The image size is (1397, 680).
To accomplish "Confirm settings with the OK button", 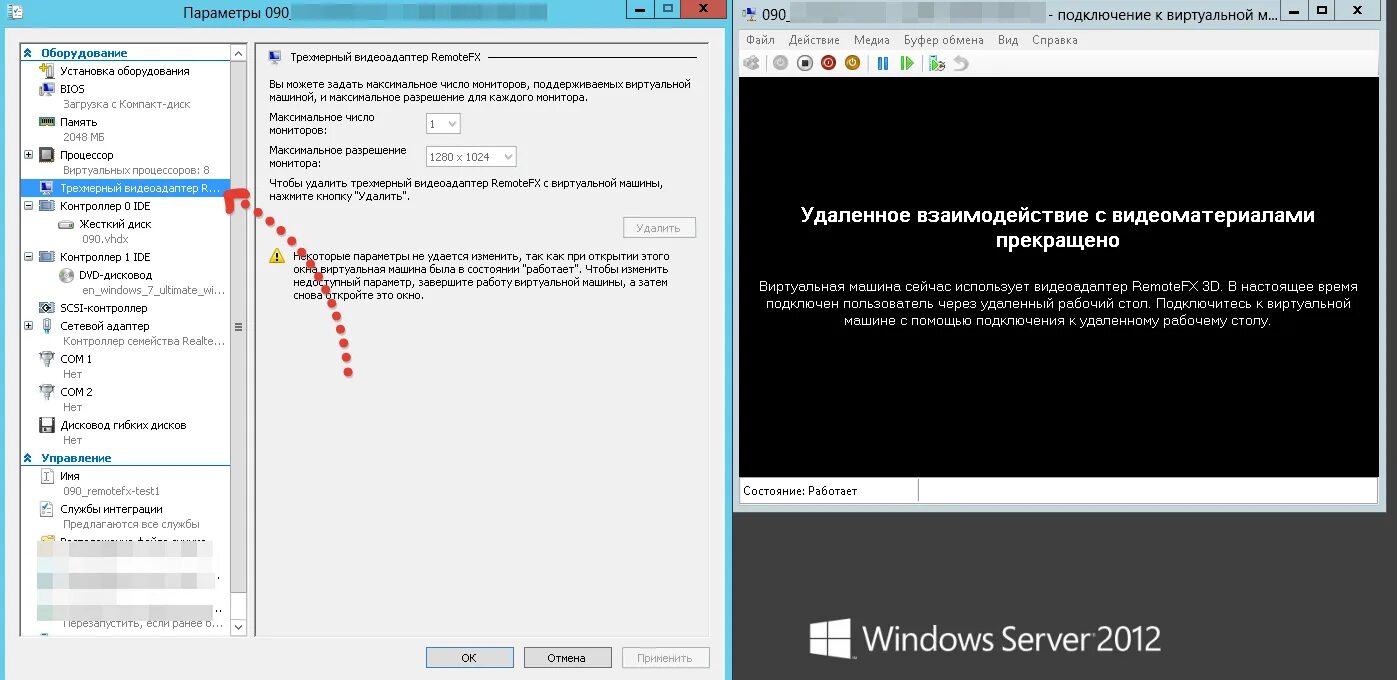I will (469, 658).
